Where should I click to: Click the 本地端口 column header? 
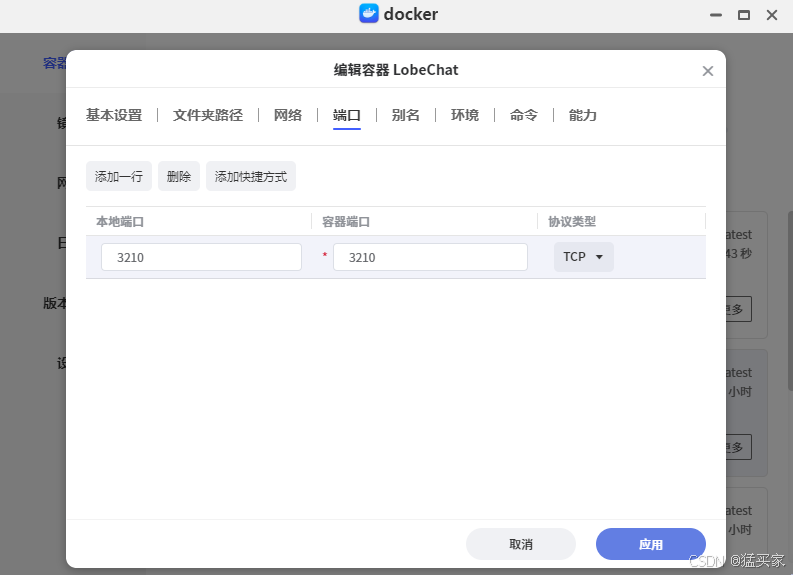pyautogui.click(x=120, y=222)
